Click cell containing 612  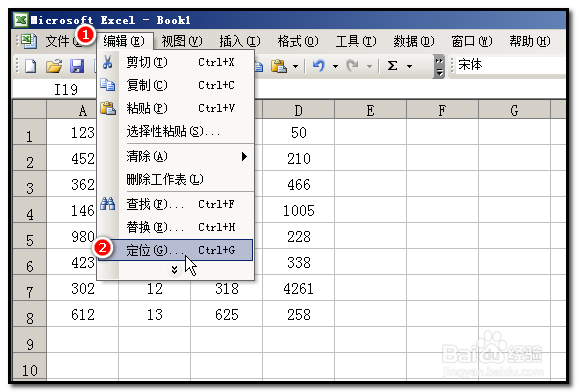83,314
